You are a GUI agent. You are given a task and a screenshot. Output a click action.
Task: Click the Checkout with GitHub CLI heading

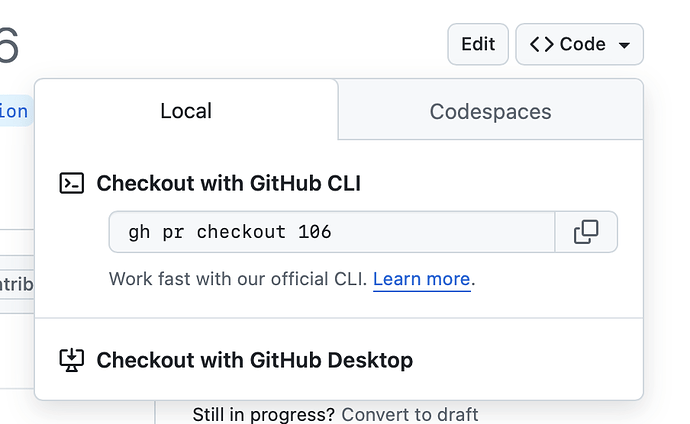228,183
